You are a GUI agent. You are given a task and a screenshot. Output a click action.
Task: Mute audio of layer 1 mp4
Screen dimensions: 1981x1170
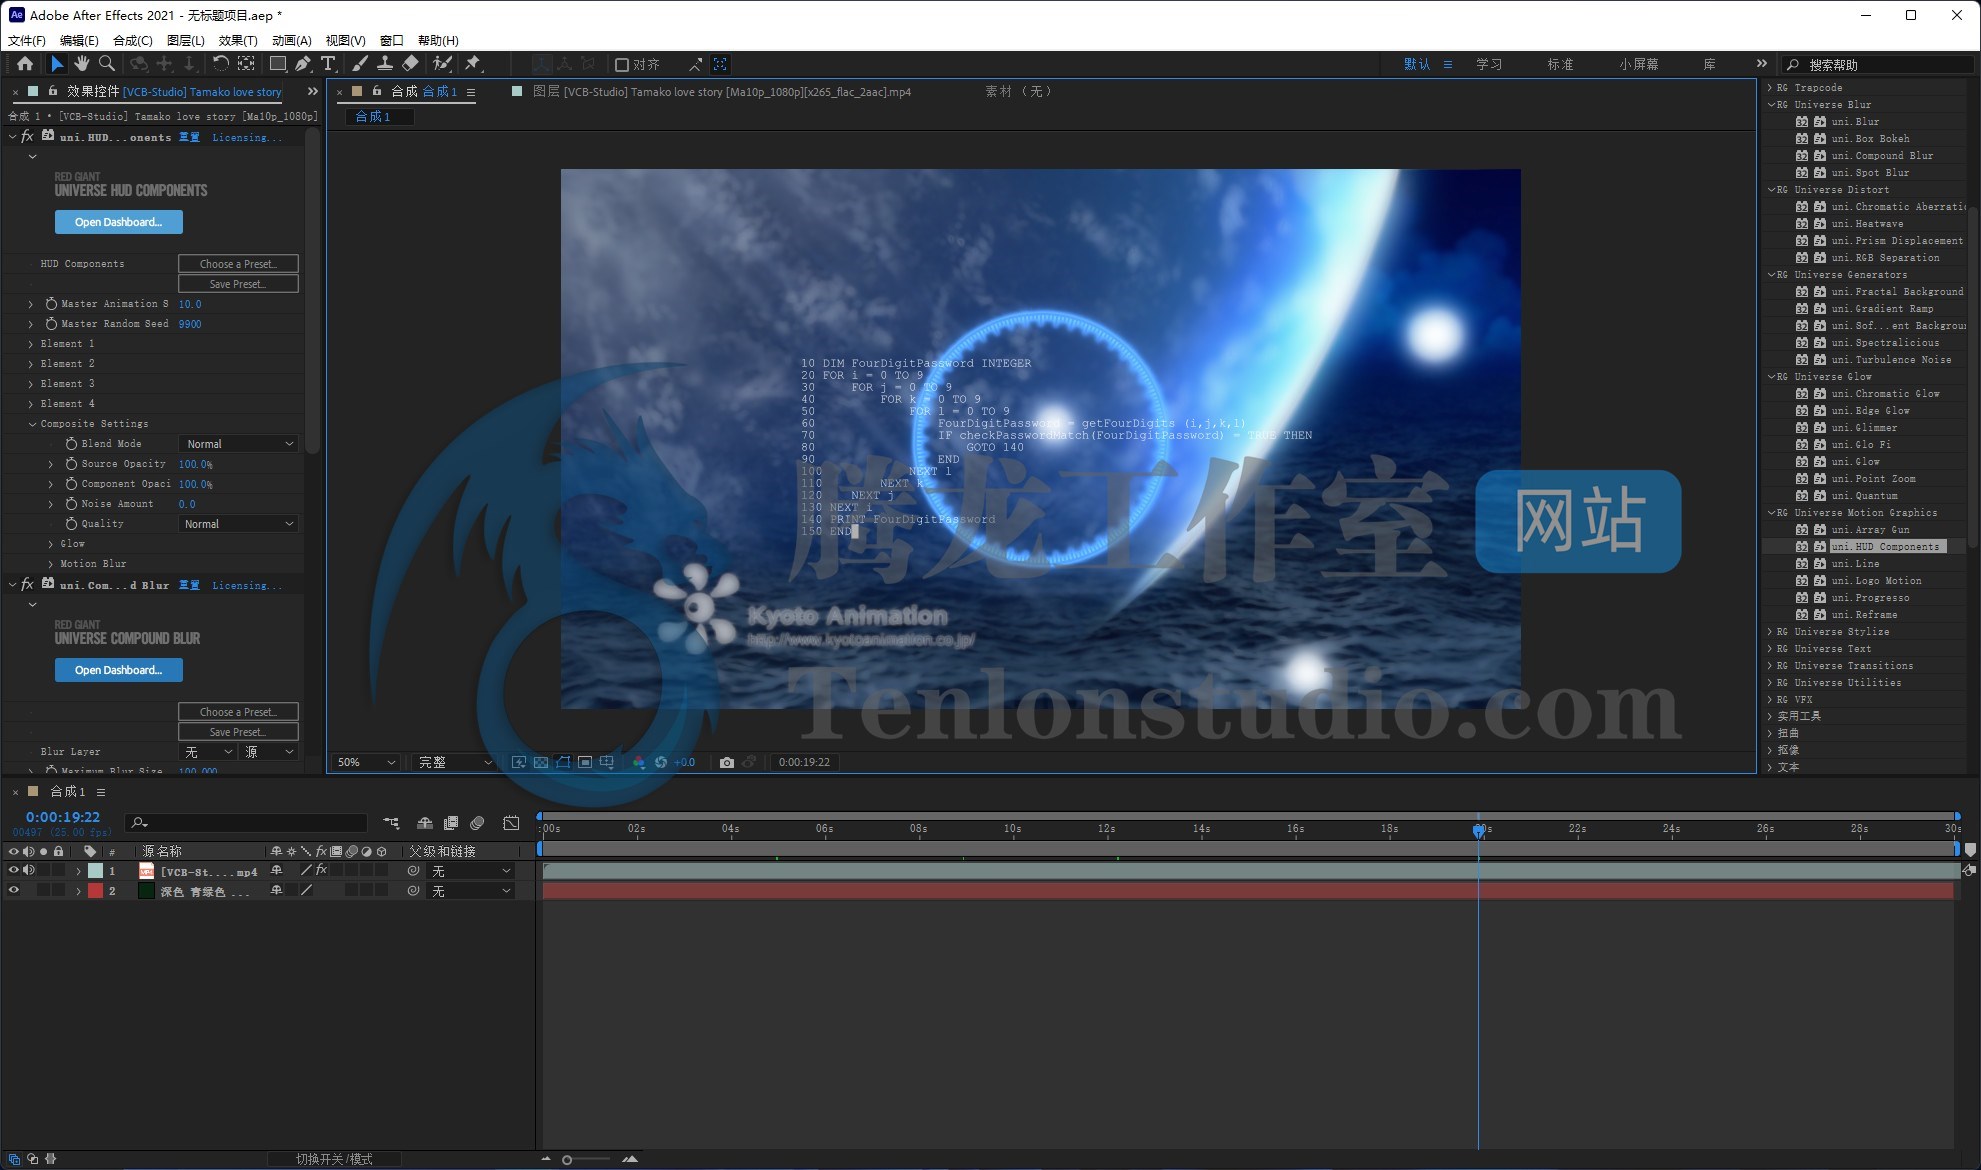[28, 871]
